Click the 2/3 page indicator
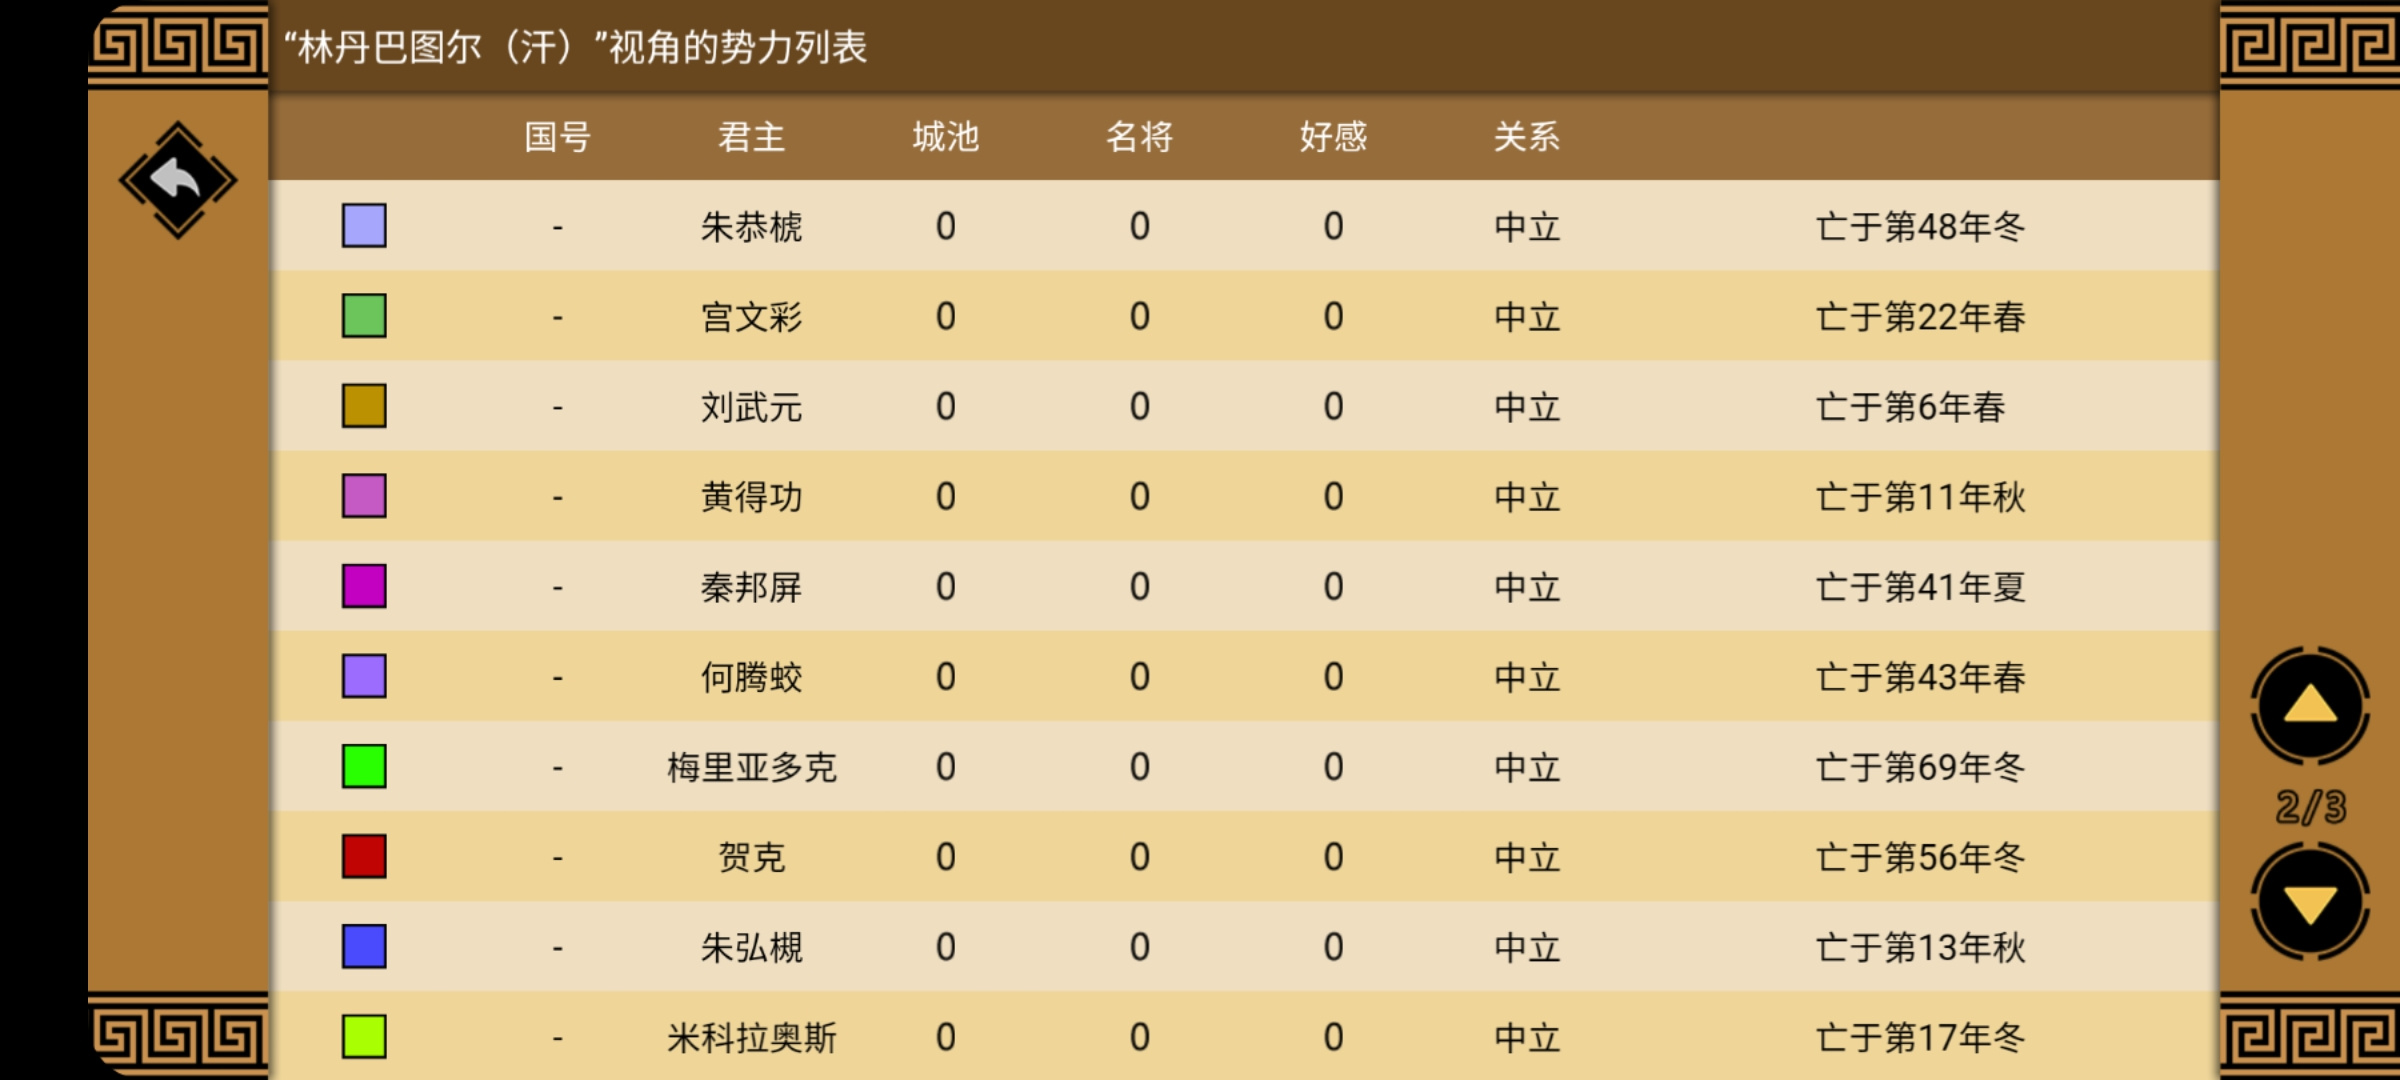The image size is (2400, 1080). coord(2311,806)
